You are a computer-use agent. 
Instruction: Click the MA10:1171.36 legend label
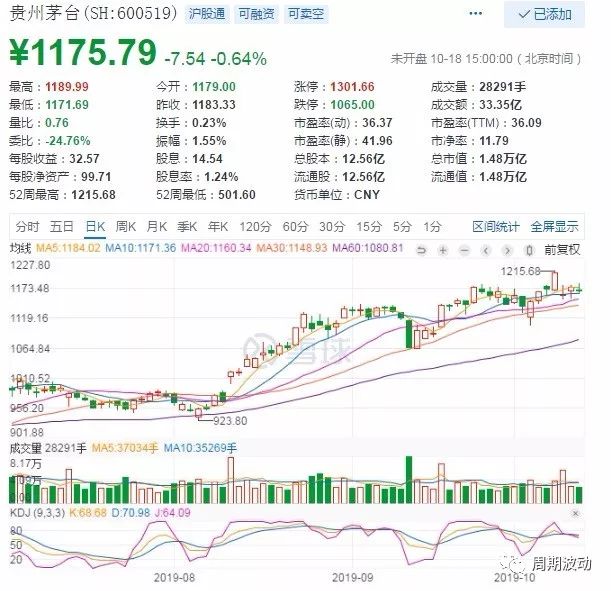pyautogui.click(x=141, y=248)
